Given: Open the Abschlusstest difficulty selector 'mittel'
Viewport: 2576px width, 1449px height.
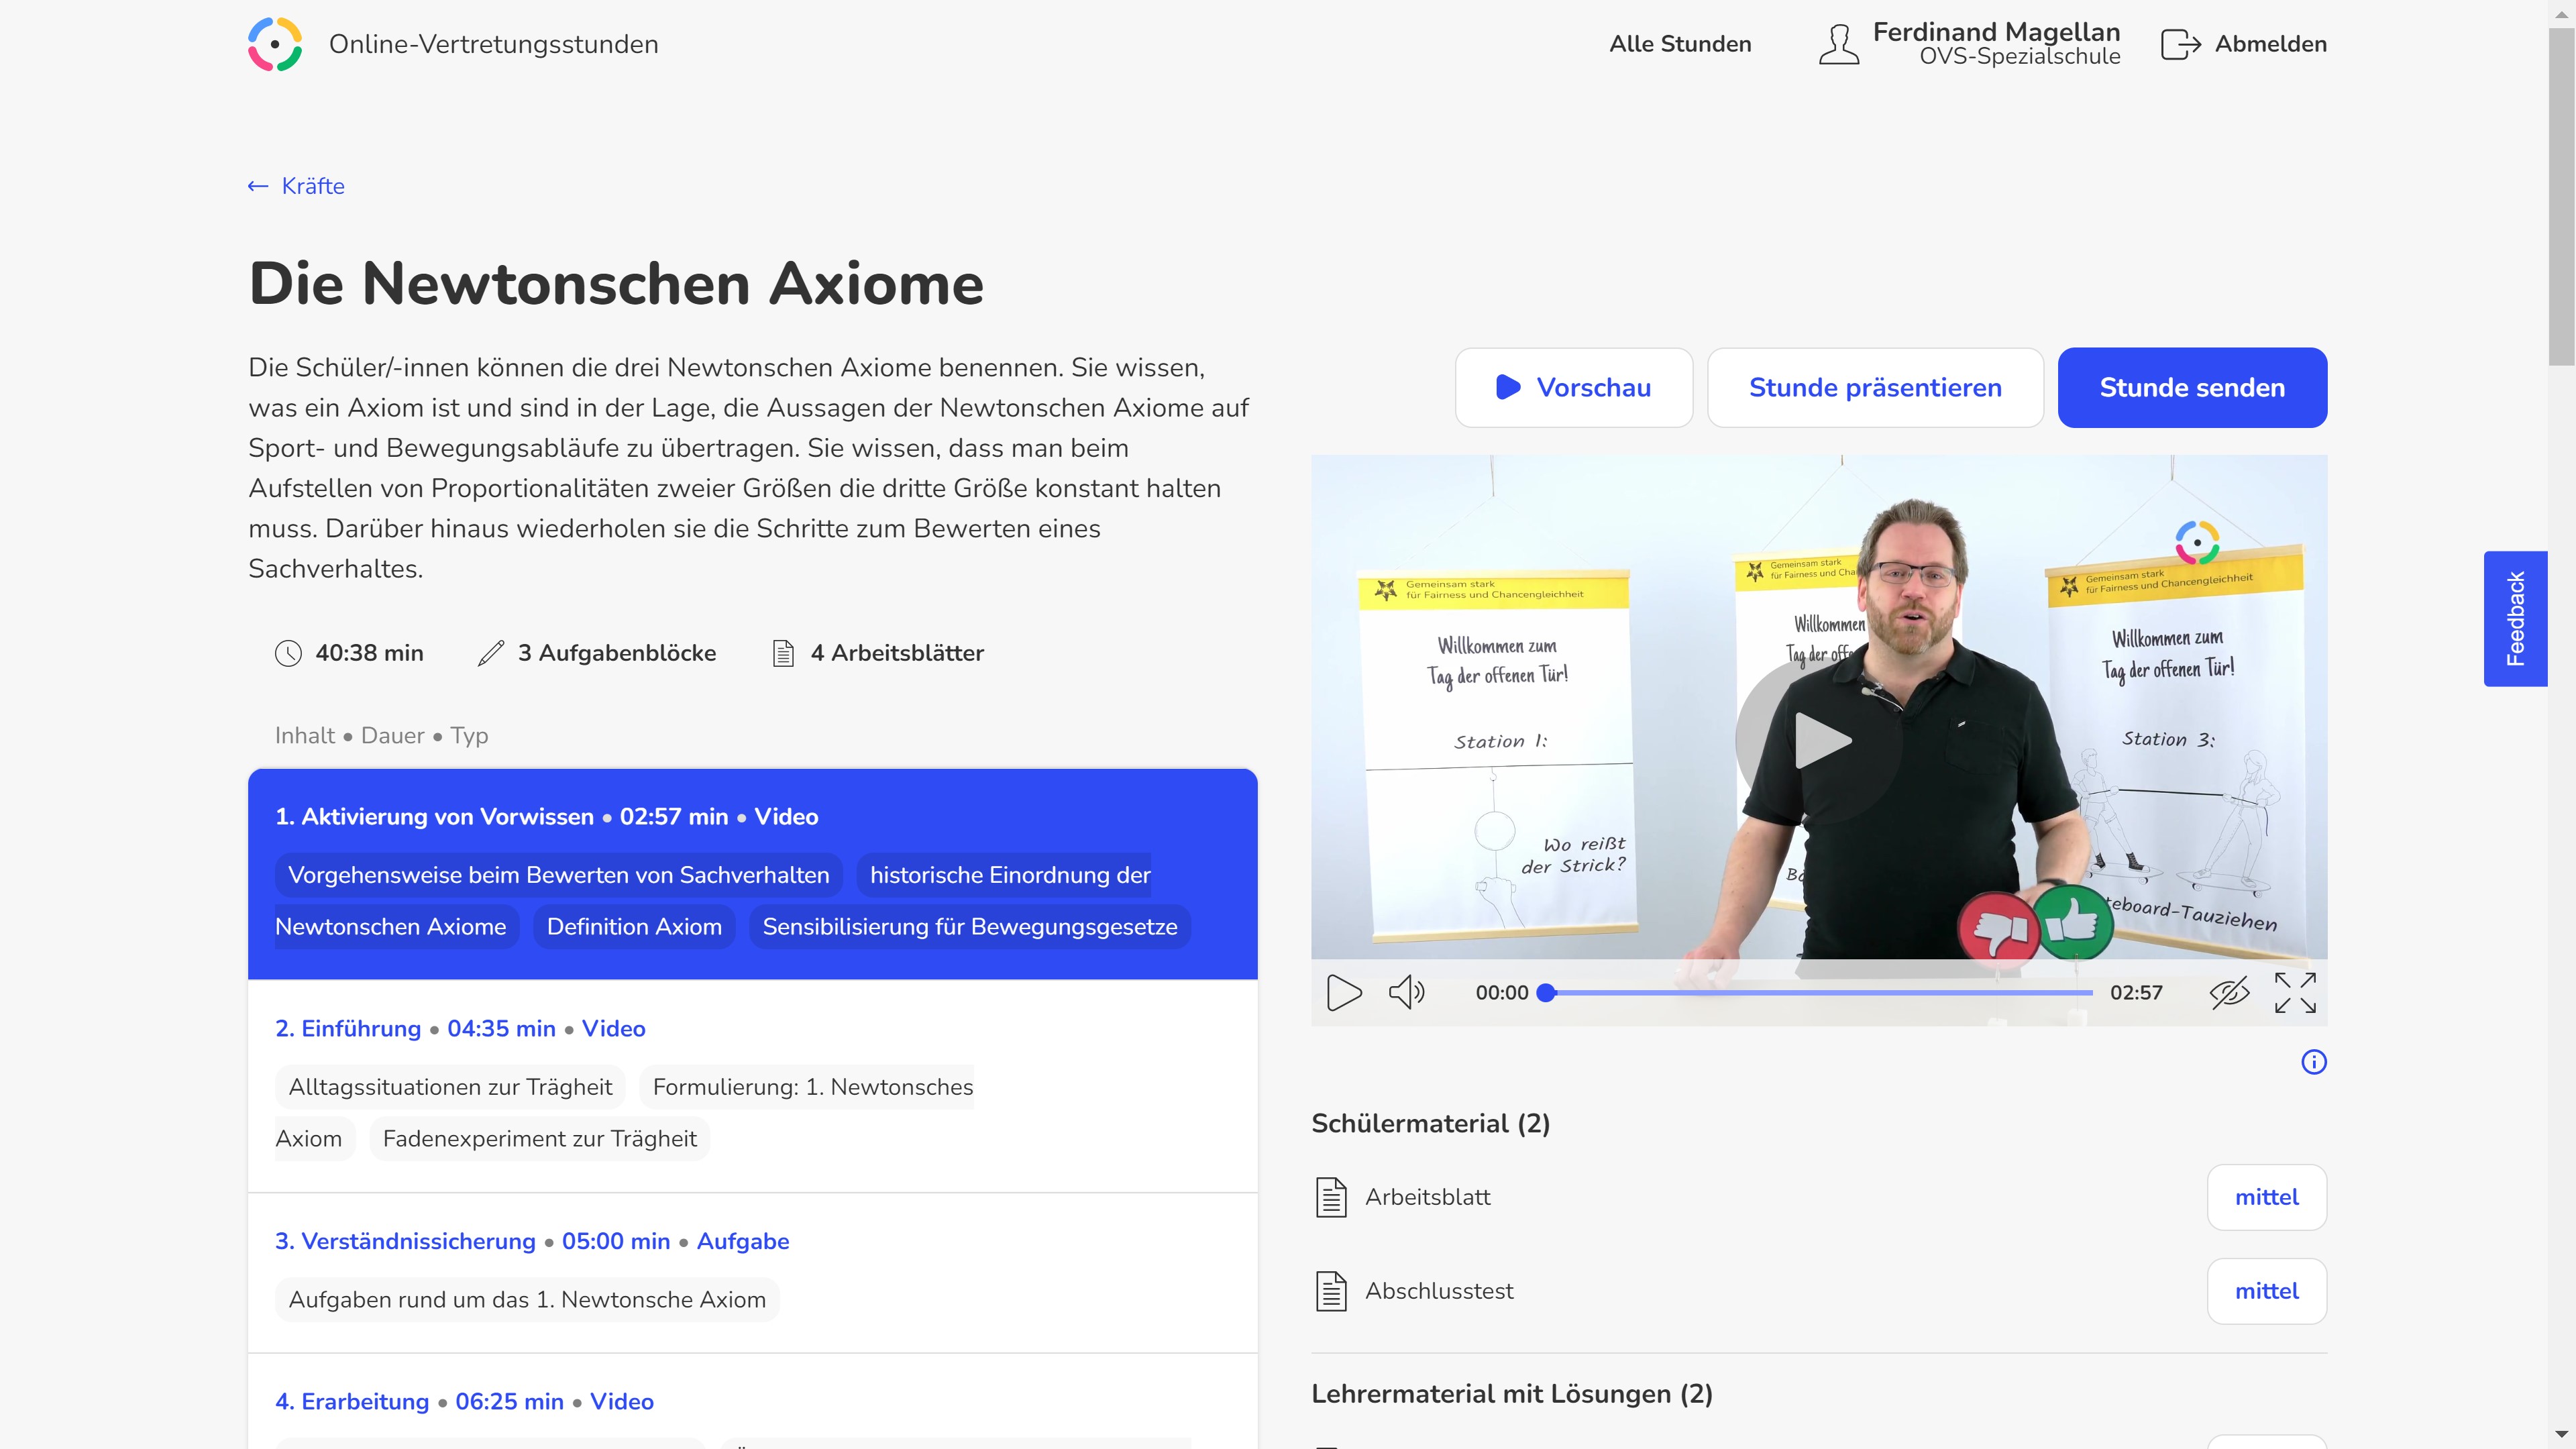Looking at the screenshot, I should 2266,1291.
